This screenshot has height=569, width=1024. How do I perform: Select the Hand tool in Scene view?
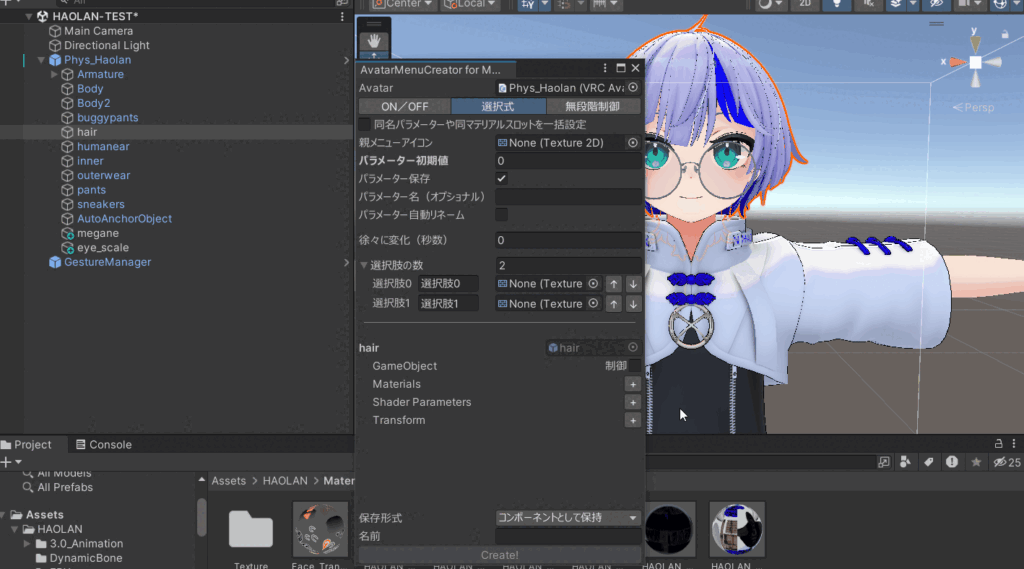[x=374, y=41]
